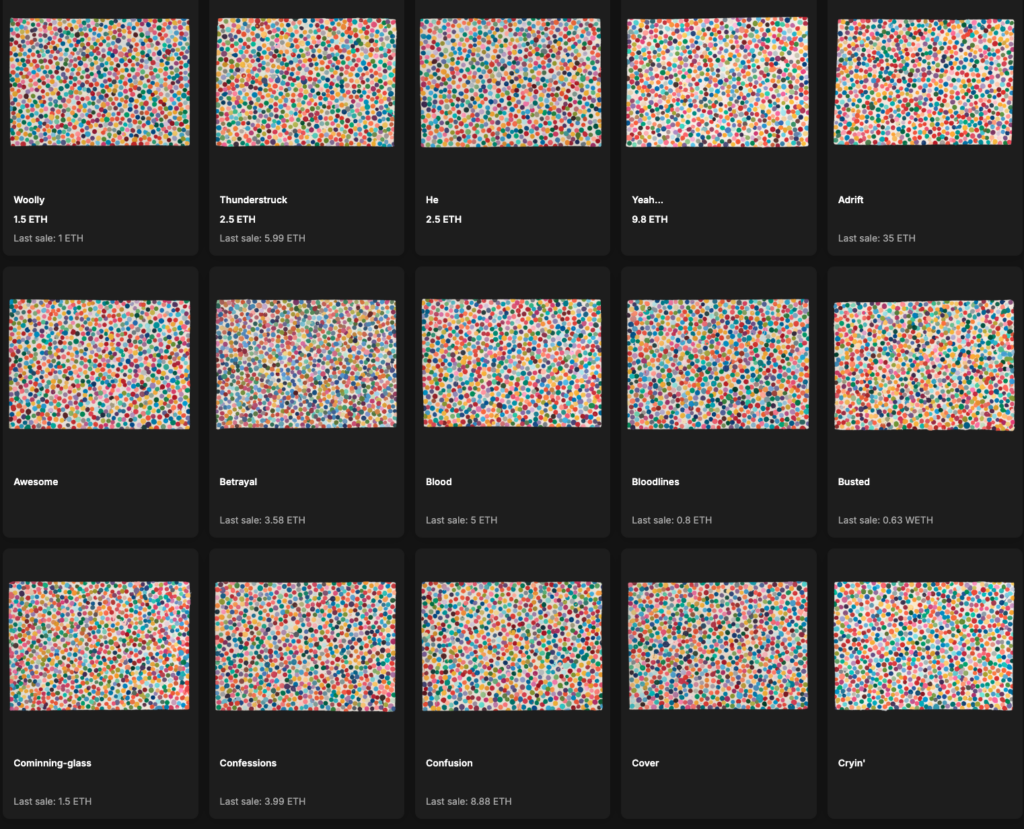Open the Blood artwork thumbnail
The width and height of the screenshot is (1024, 829).
[x=511, y=364]
